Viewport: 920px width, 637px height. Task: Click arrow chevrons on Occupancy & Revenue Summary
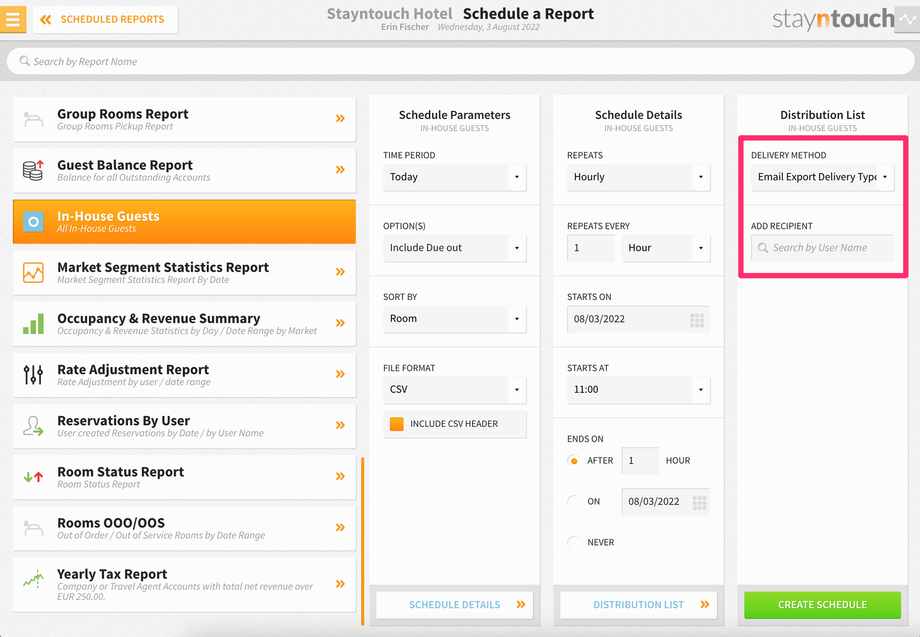click(340, 323)
